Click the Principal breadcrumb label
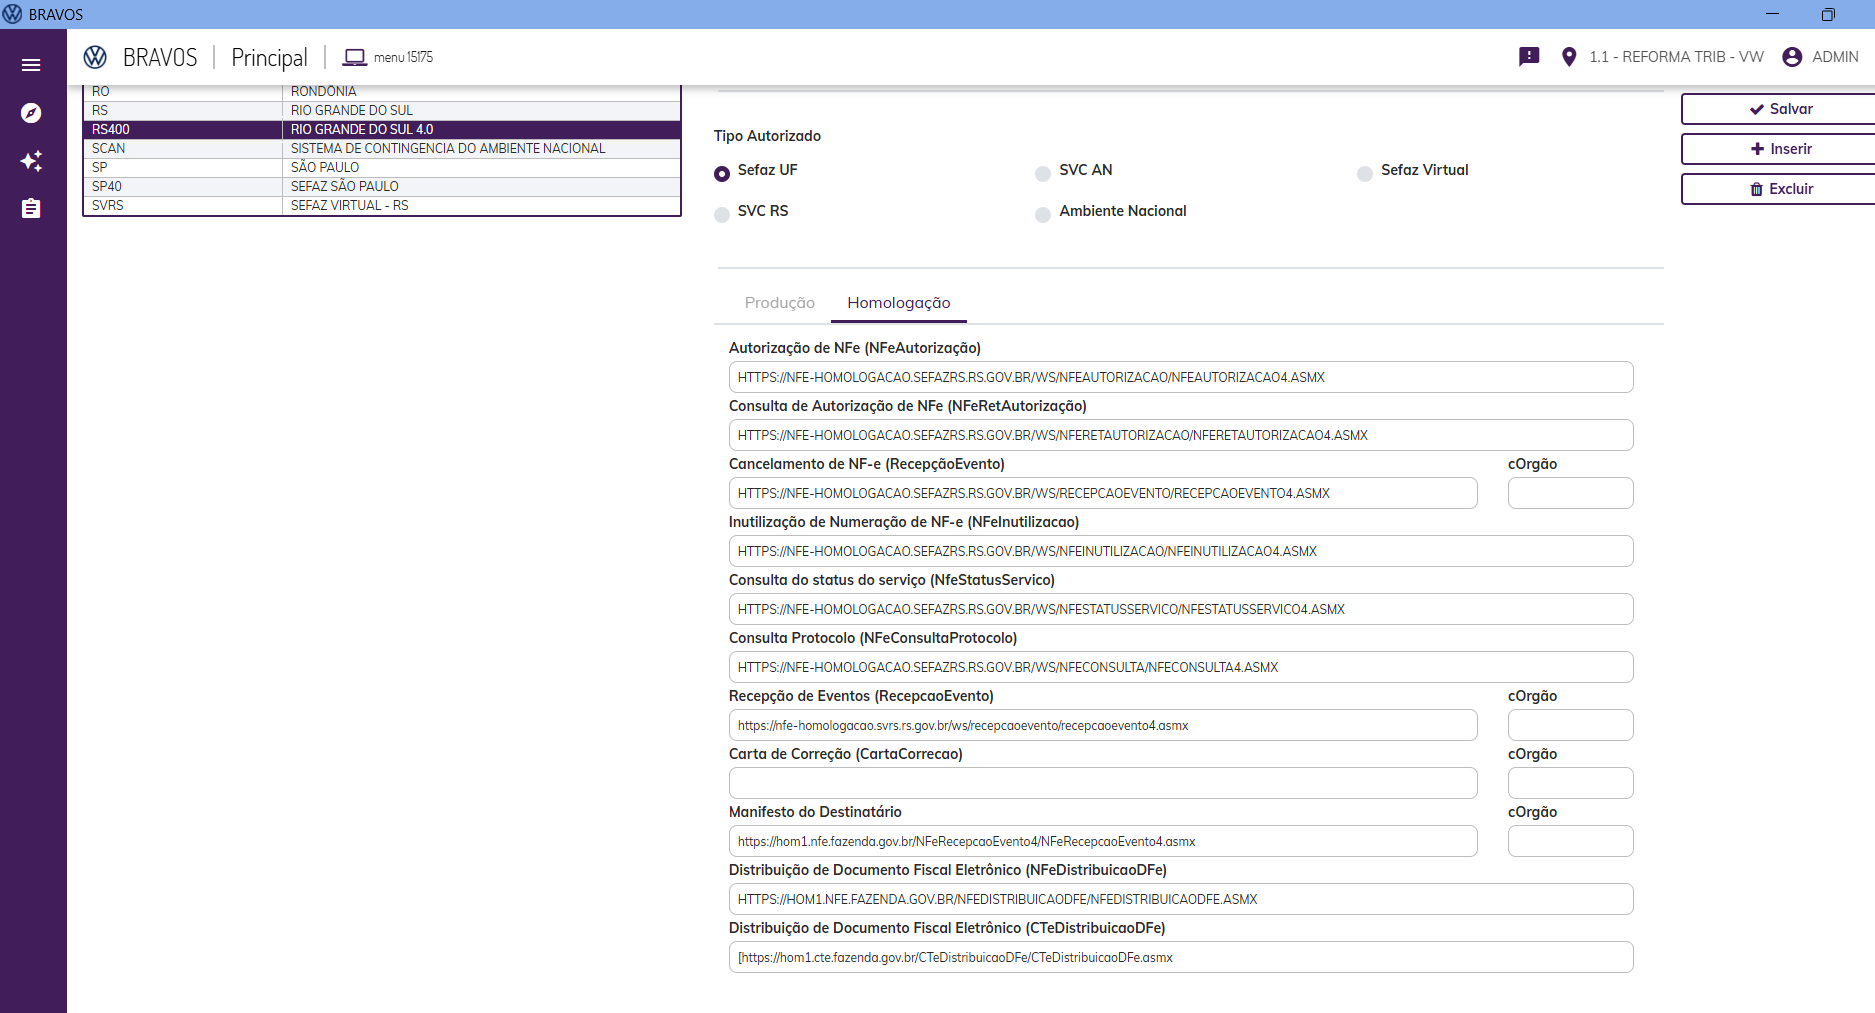 [x=269, y=58]
